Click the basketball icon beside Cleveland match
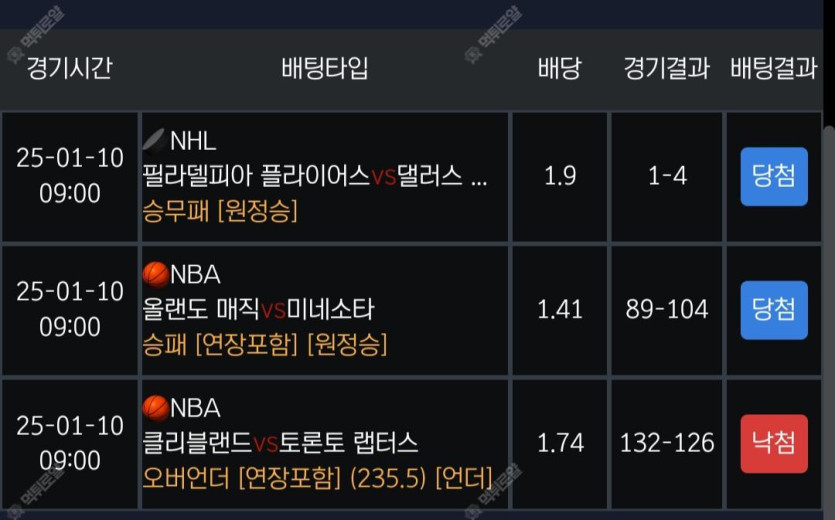Screen dimensions: 835x520 [155, 408]
